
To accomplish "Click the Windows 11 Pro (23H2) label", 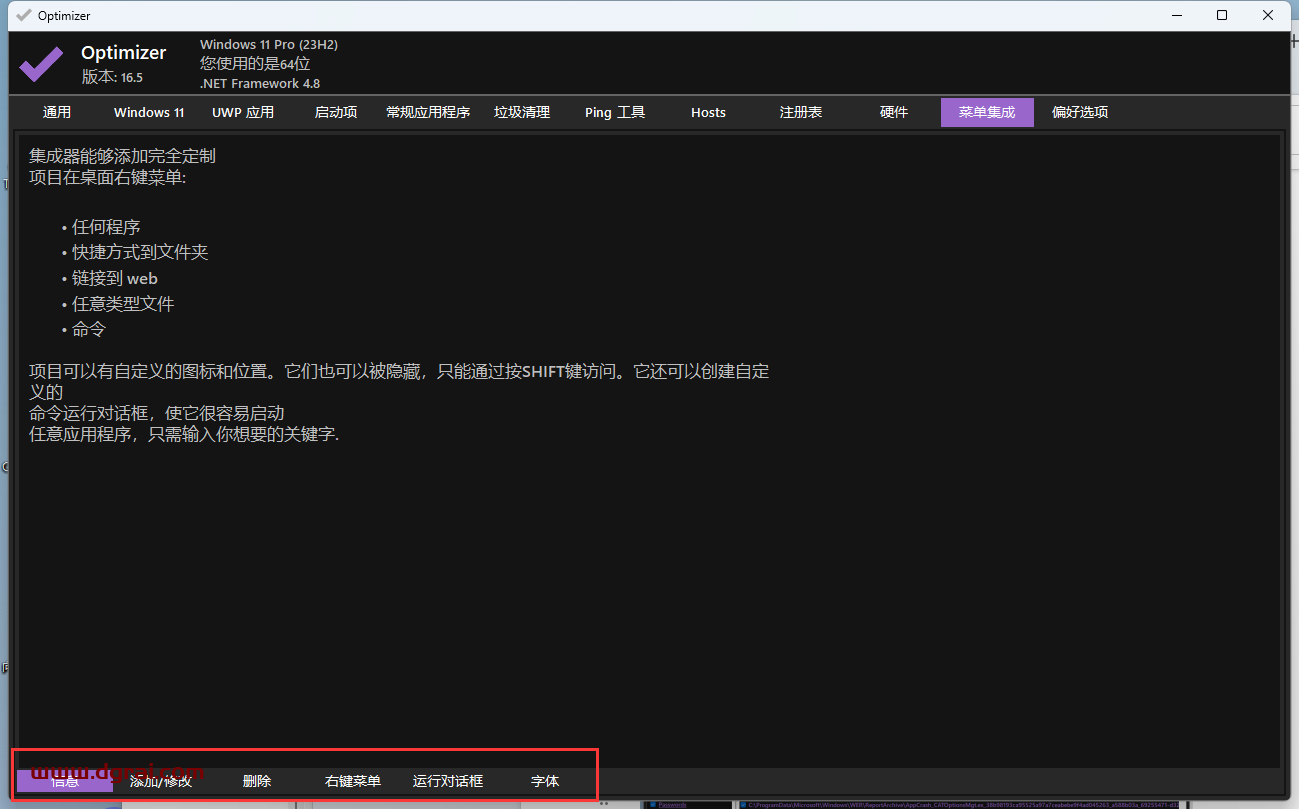I will [269, 45].
